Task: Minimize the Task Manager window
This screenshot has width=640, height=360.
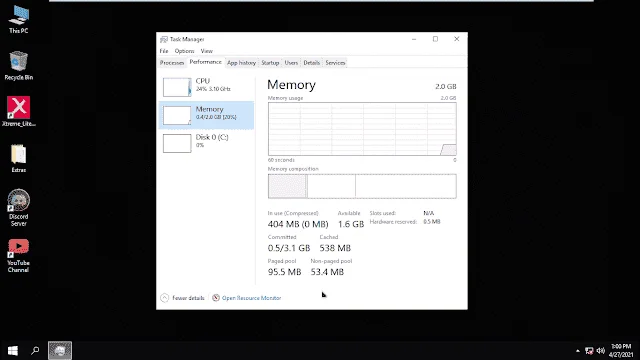Action: pyautogui.click(x=414, y=39)
